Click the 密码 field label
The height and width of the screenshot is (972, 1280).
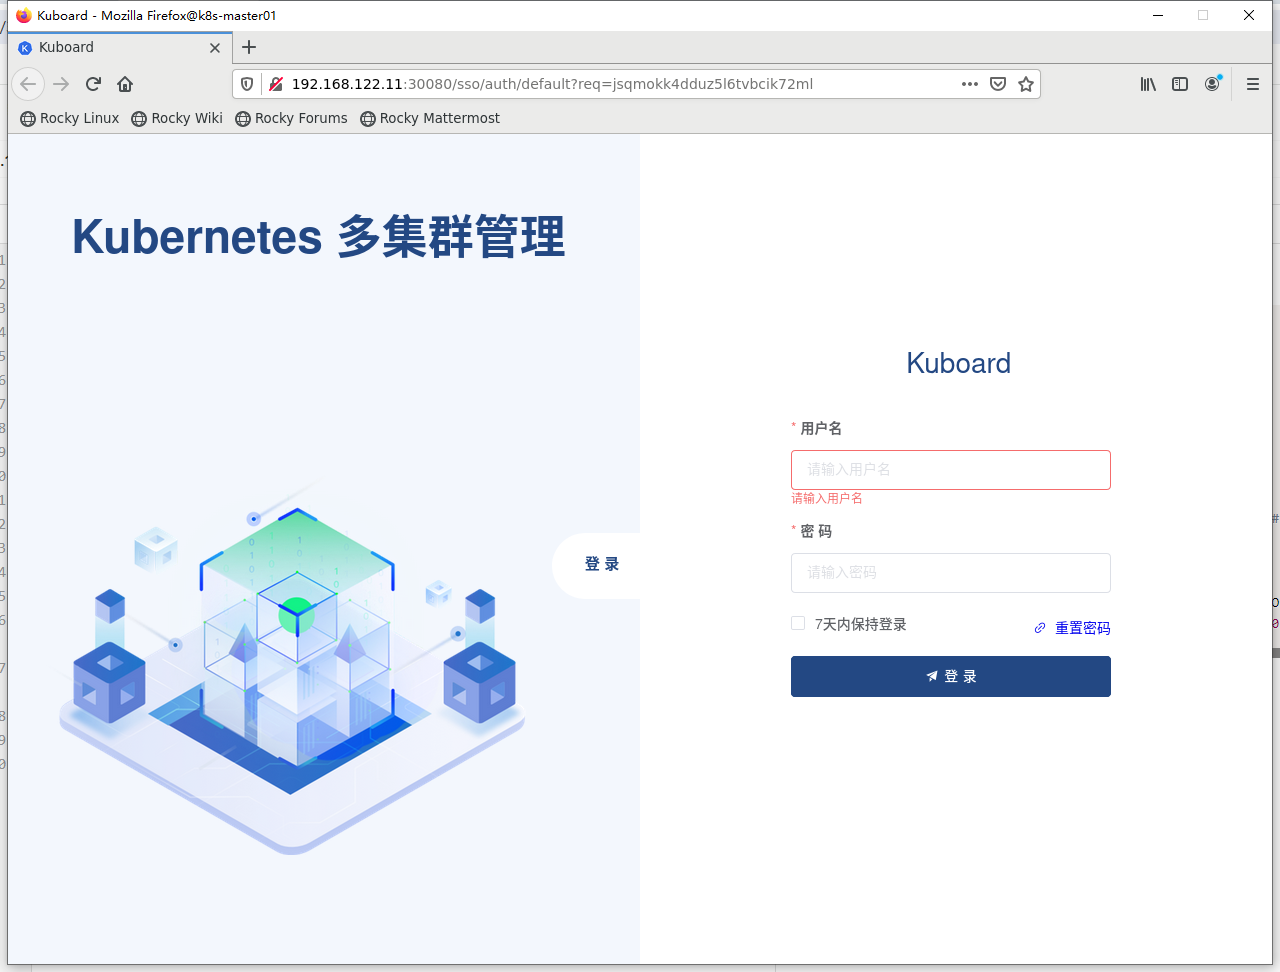(x=816, y=531)
